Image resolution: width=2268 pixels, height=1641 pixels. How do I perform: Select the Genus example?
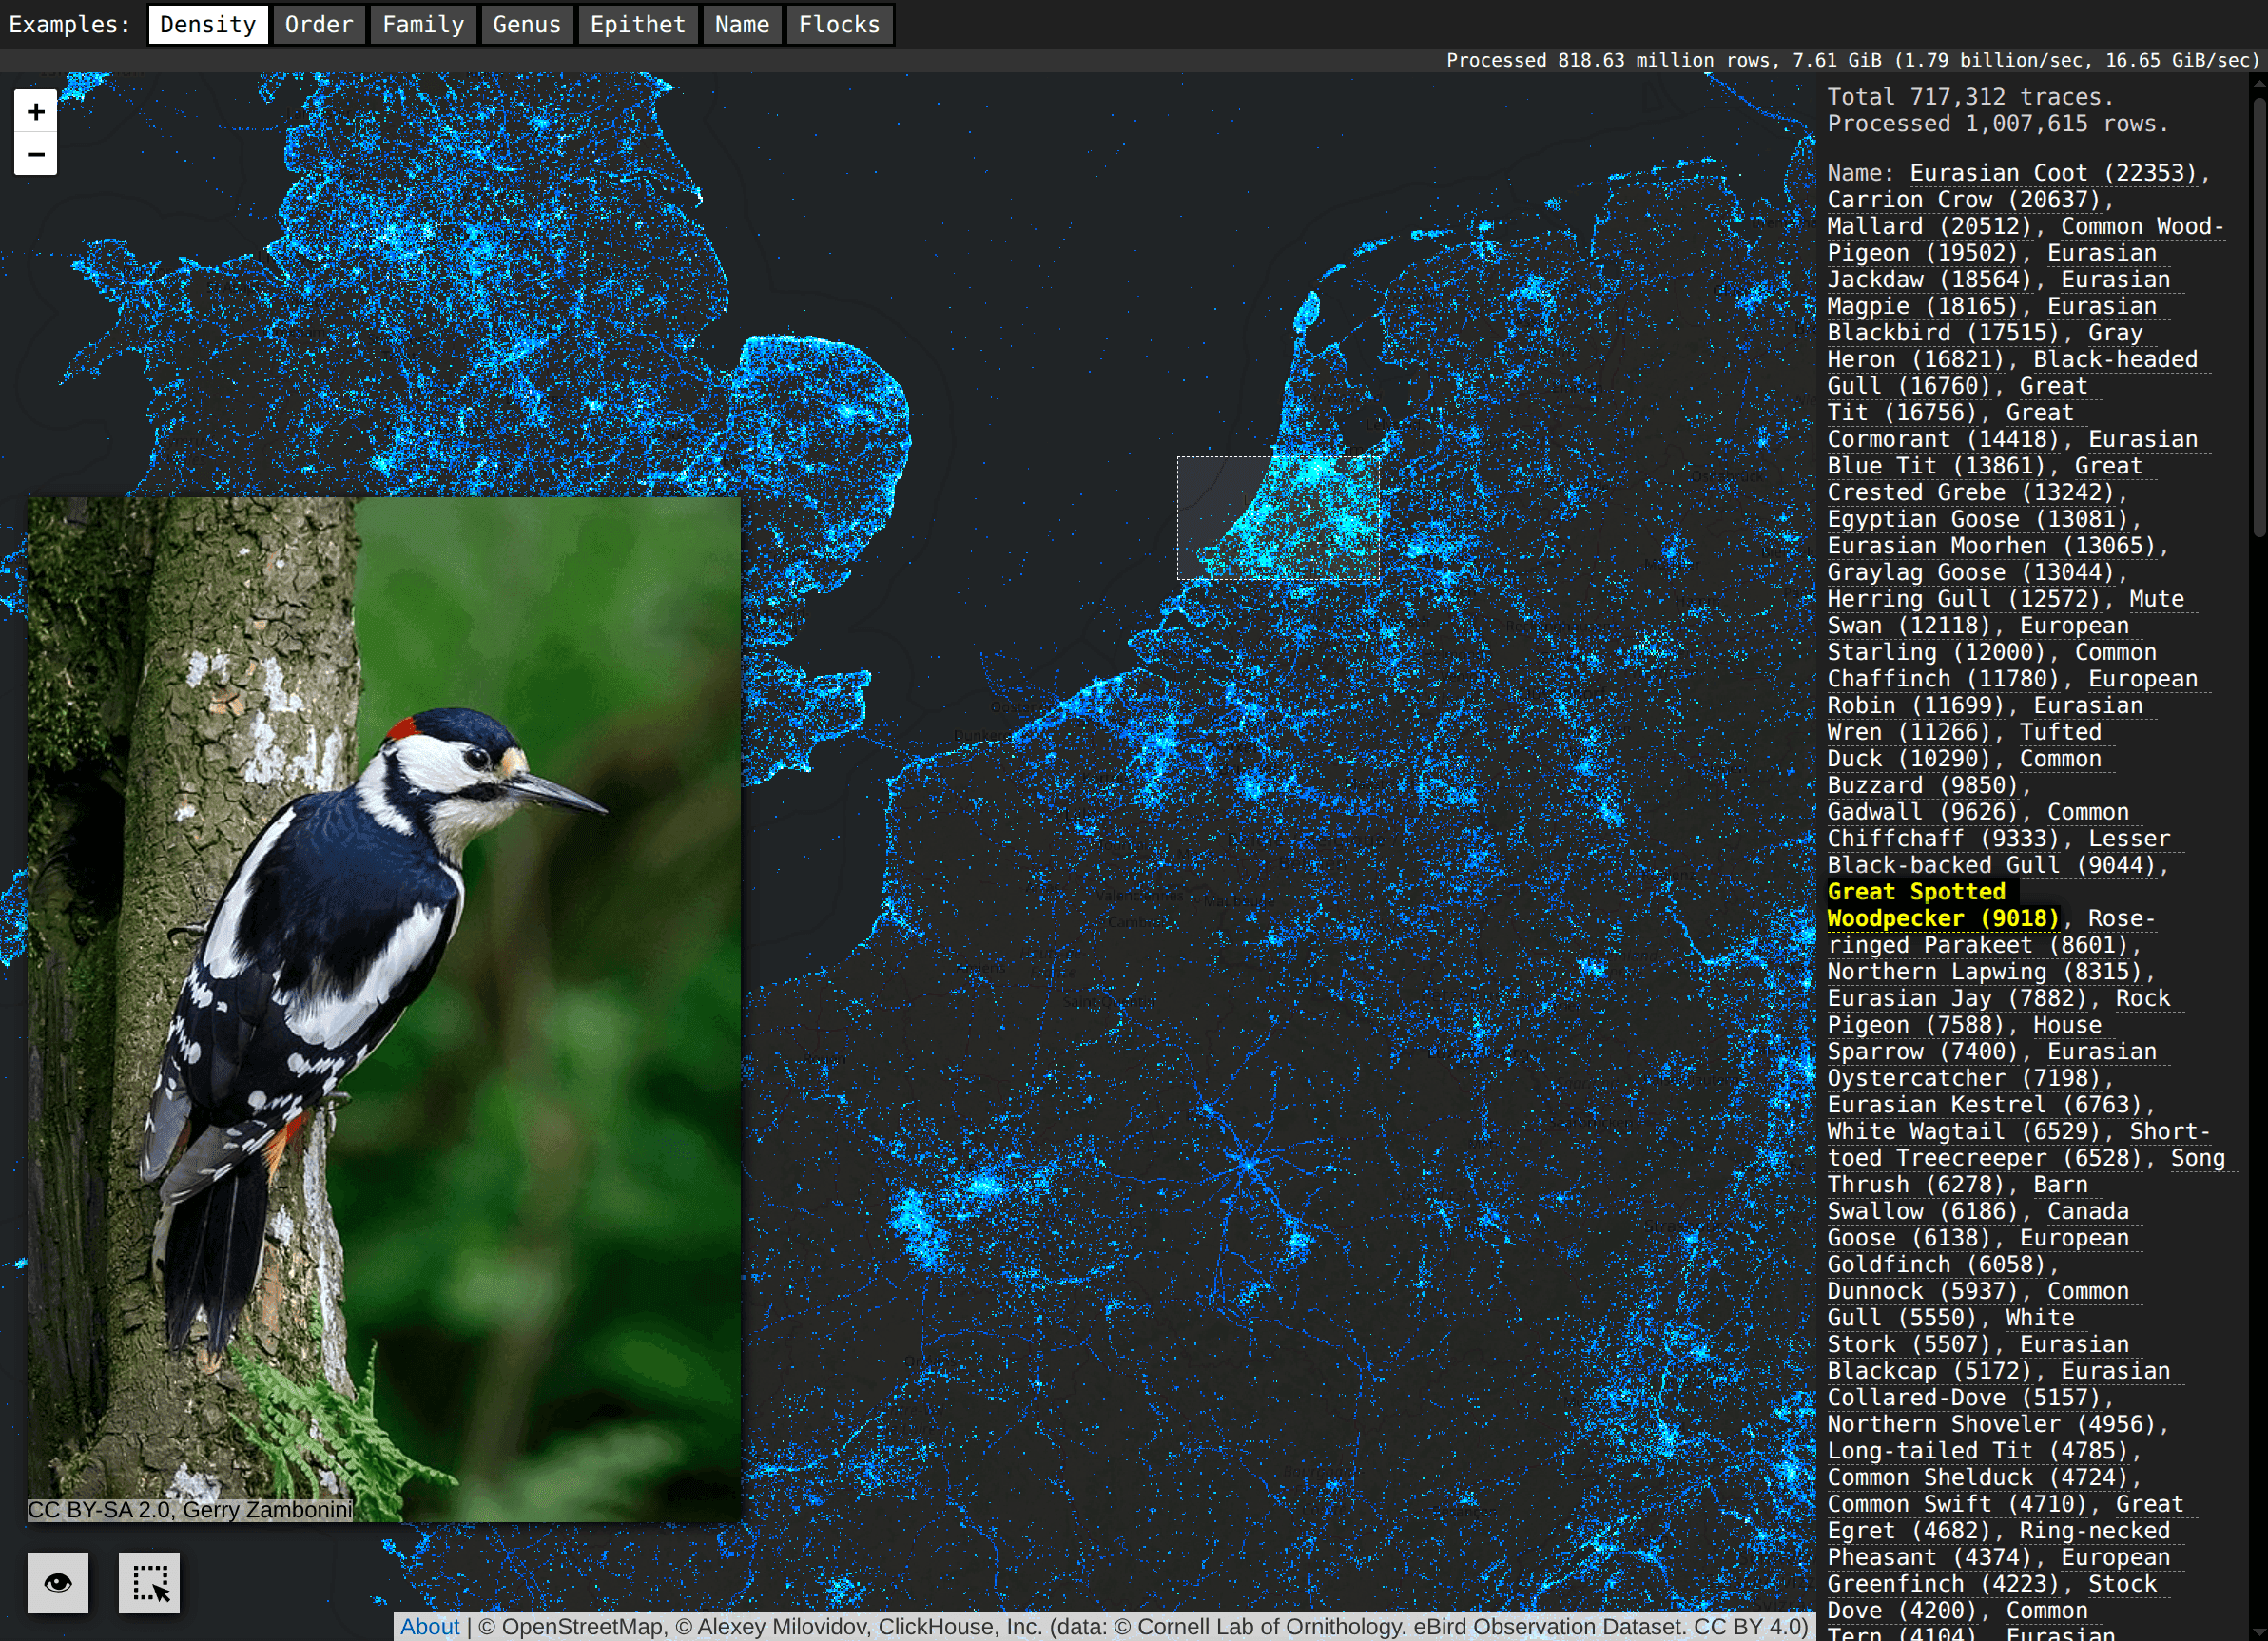(x=527, y=24)
